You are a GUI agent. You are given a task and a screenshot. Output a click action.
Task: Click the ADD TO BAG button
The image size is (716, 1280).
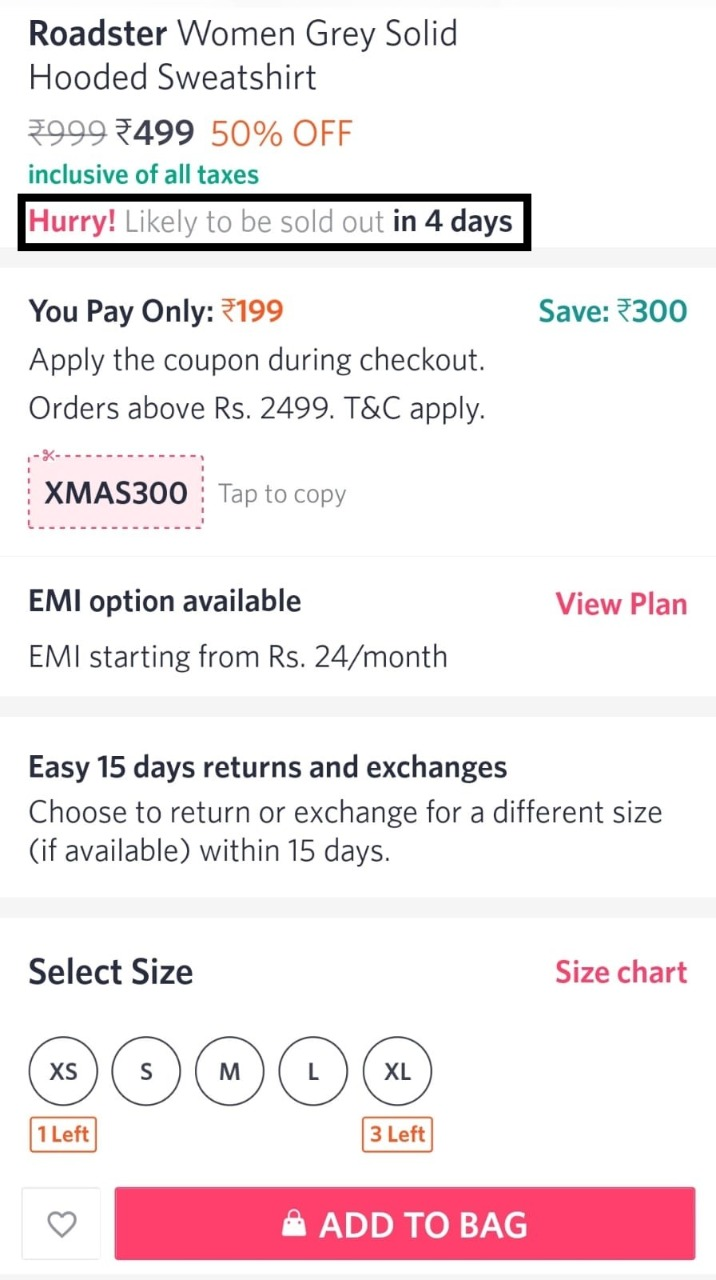pos(405,1224)
